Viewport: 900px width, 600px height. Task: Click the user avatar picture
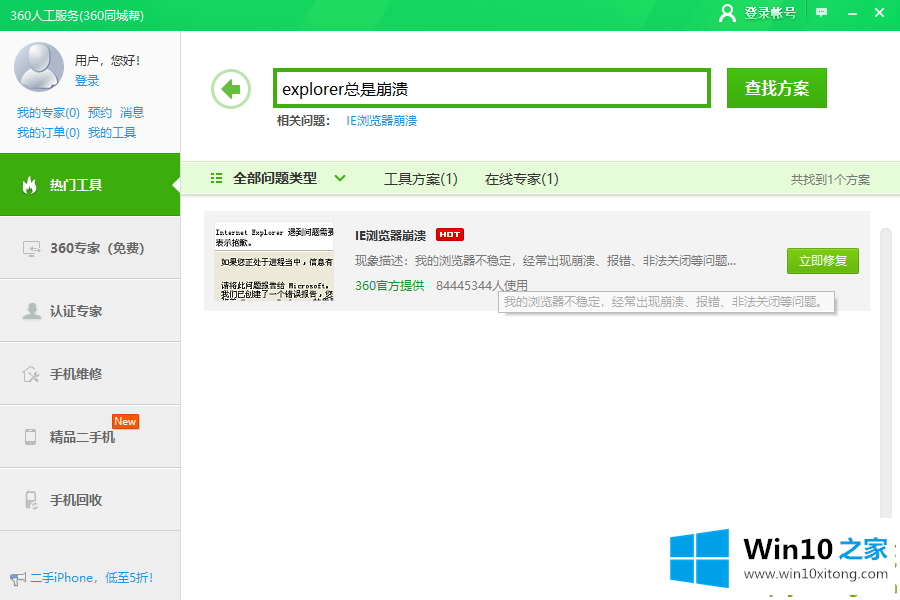click(38, 67)
